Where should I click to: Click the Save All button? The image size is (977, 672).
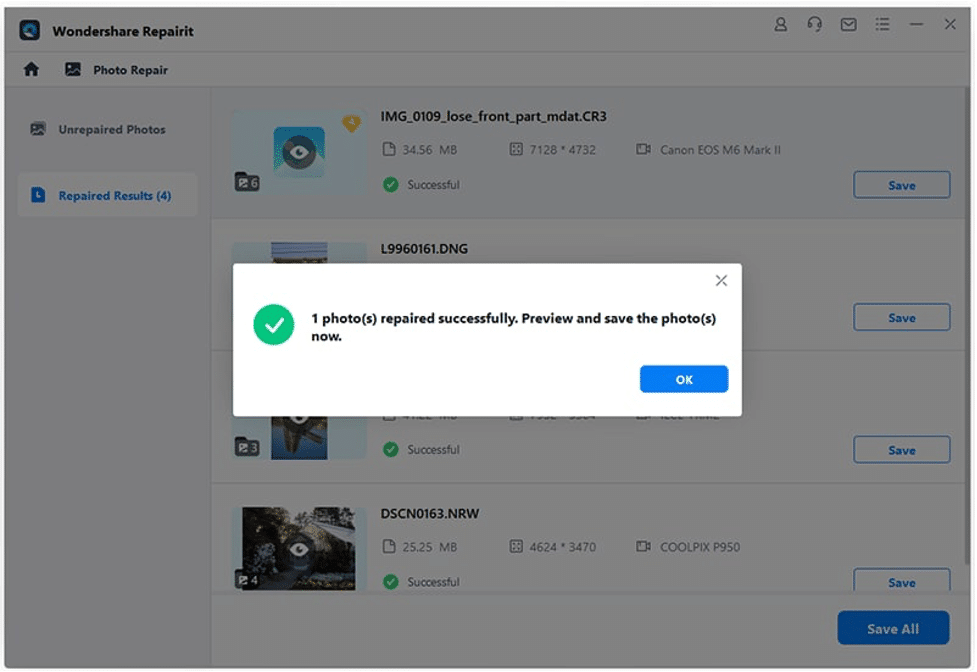[893, 628]
